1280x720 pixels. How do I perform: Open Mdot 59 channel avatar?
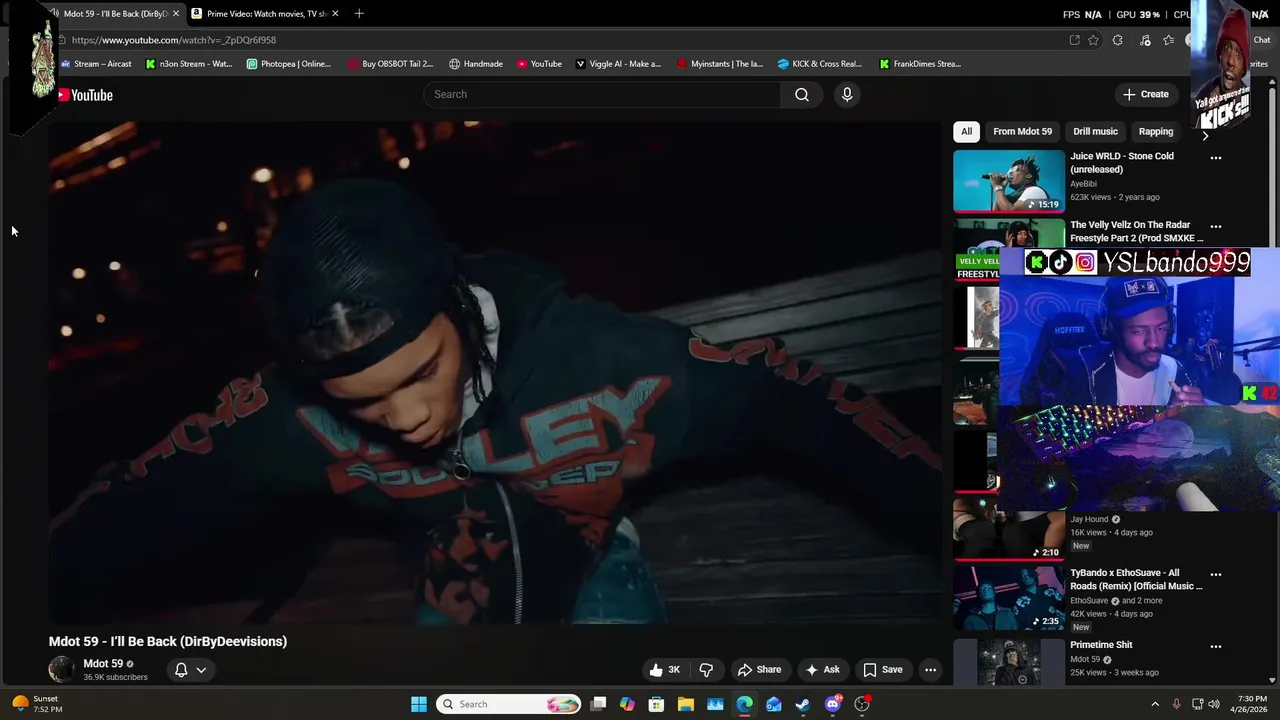tap(62, 670)
